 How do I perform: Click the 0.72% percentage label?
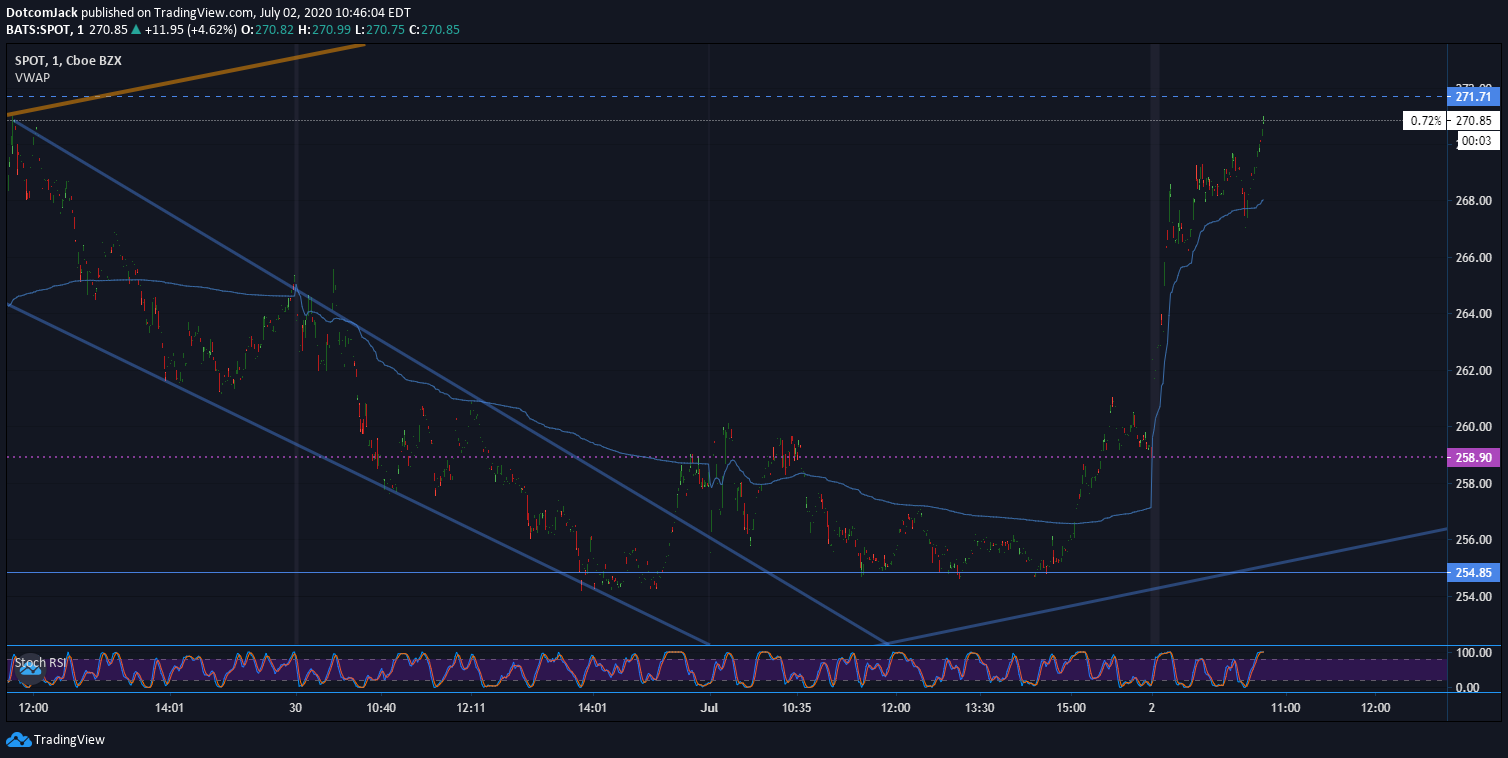click(x=1425, y=121)
